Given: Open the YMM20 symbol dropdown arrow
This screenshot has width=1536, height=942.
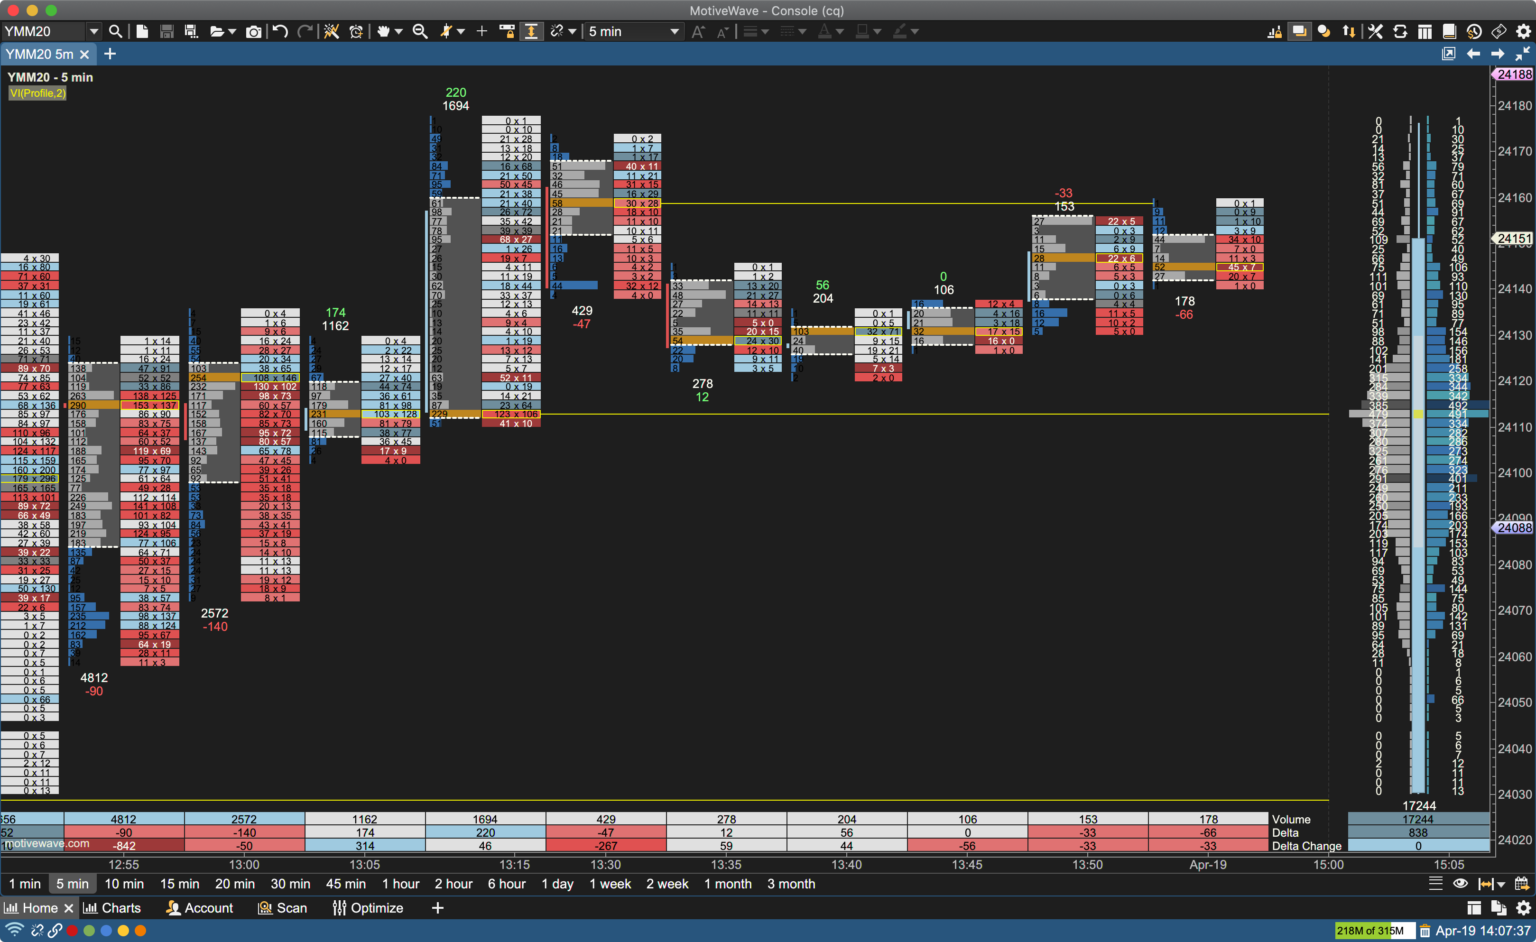Looking at the screenshot, I should [x=93, y=31].
